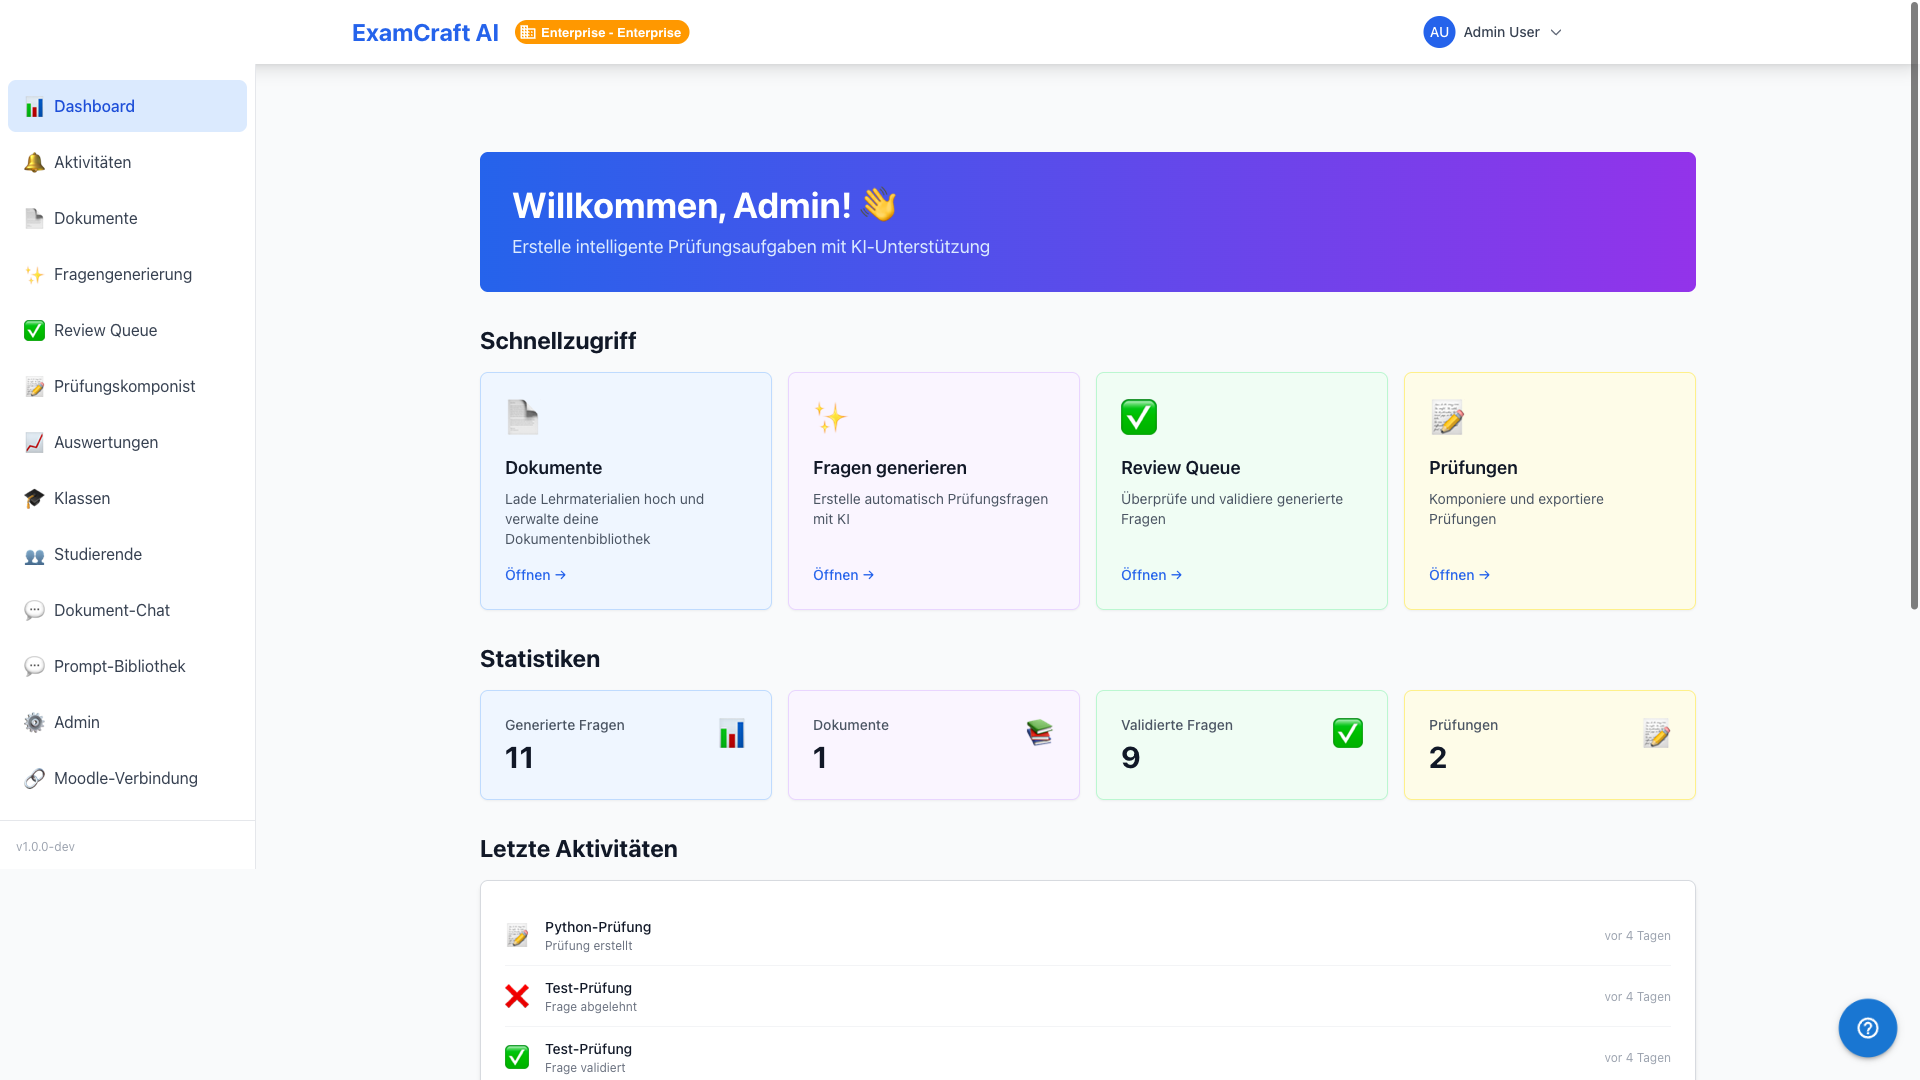Click the Dokument-Chat speech bubble icon

pyautogui.click(x=34, y=611)
